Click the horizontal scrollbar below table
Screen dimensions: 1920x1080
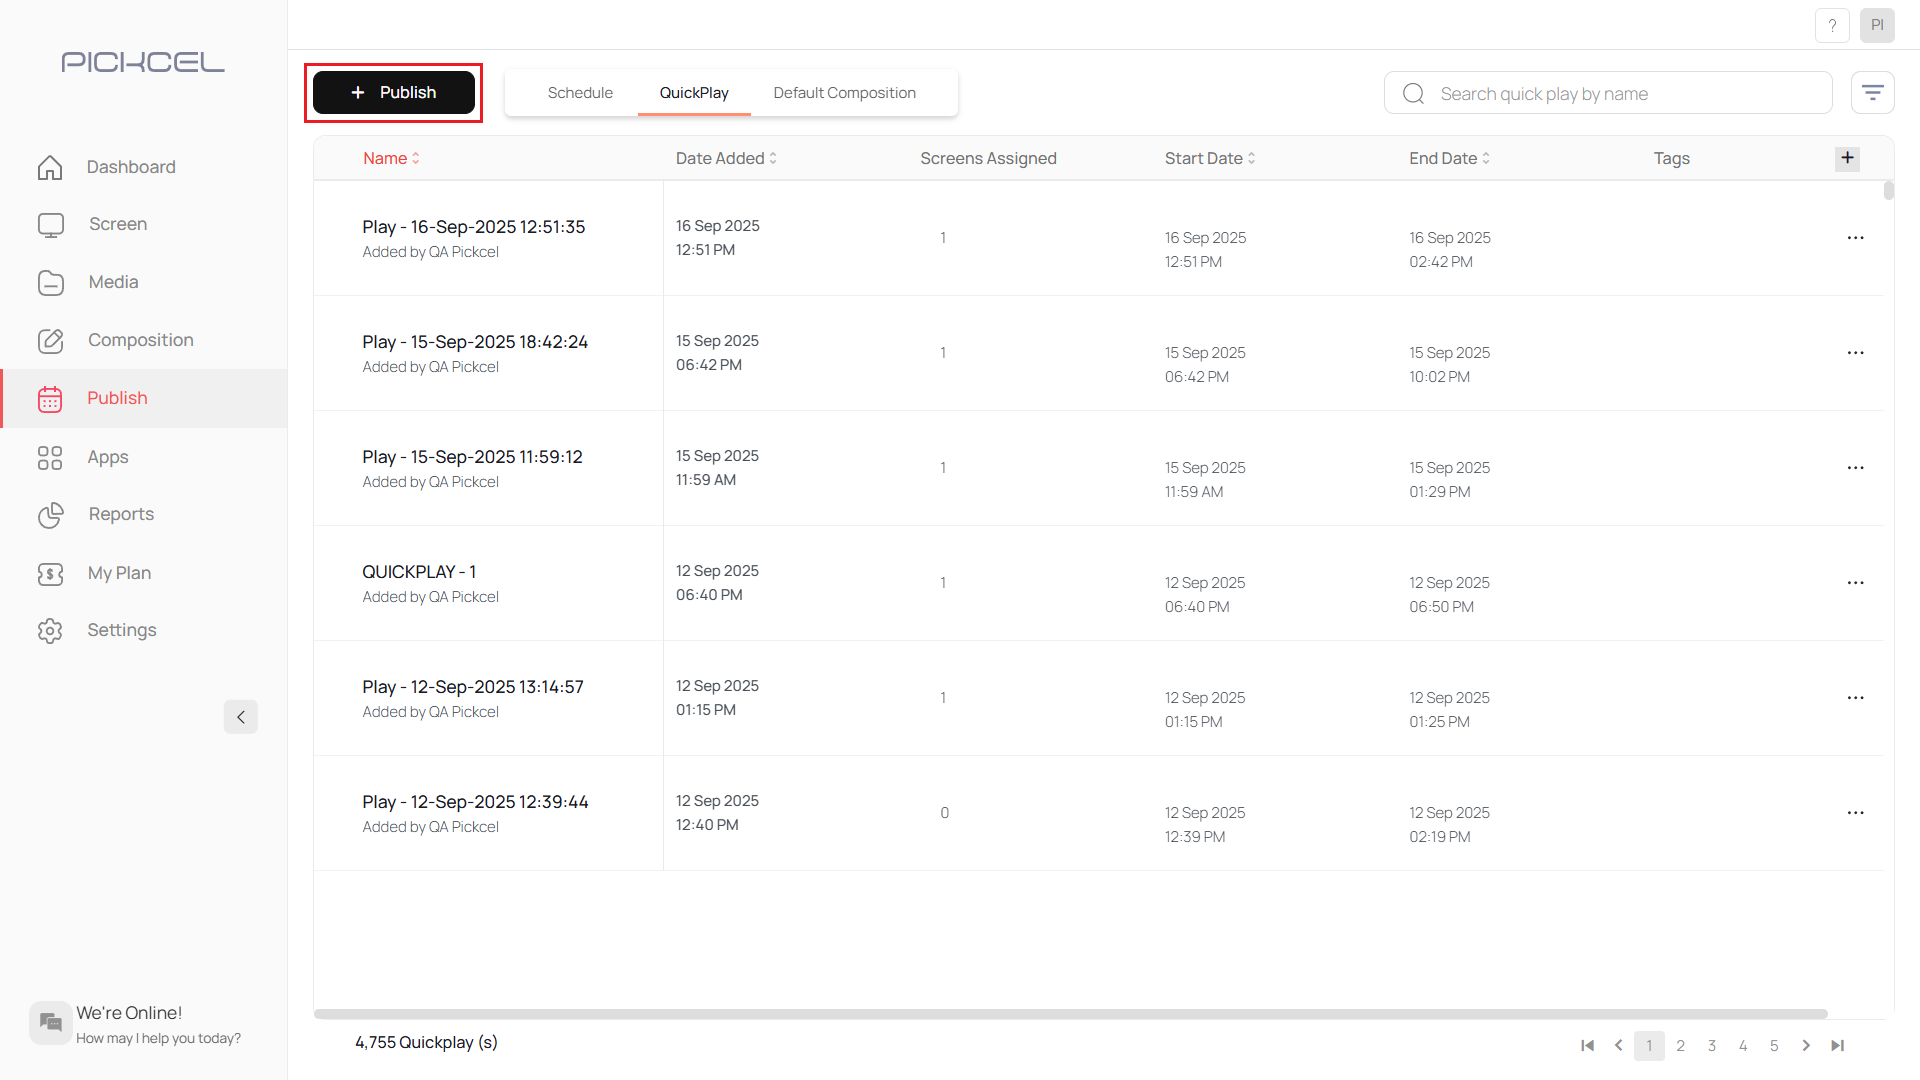coord(1070,1014)
